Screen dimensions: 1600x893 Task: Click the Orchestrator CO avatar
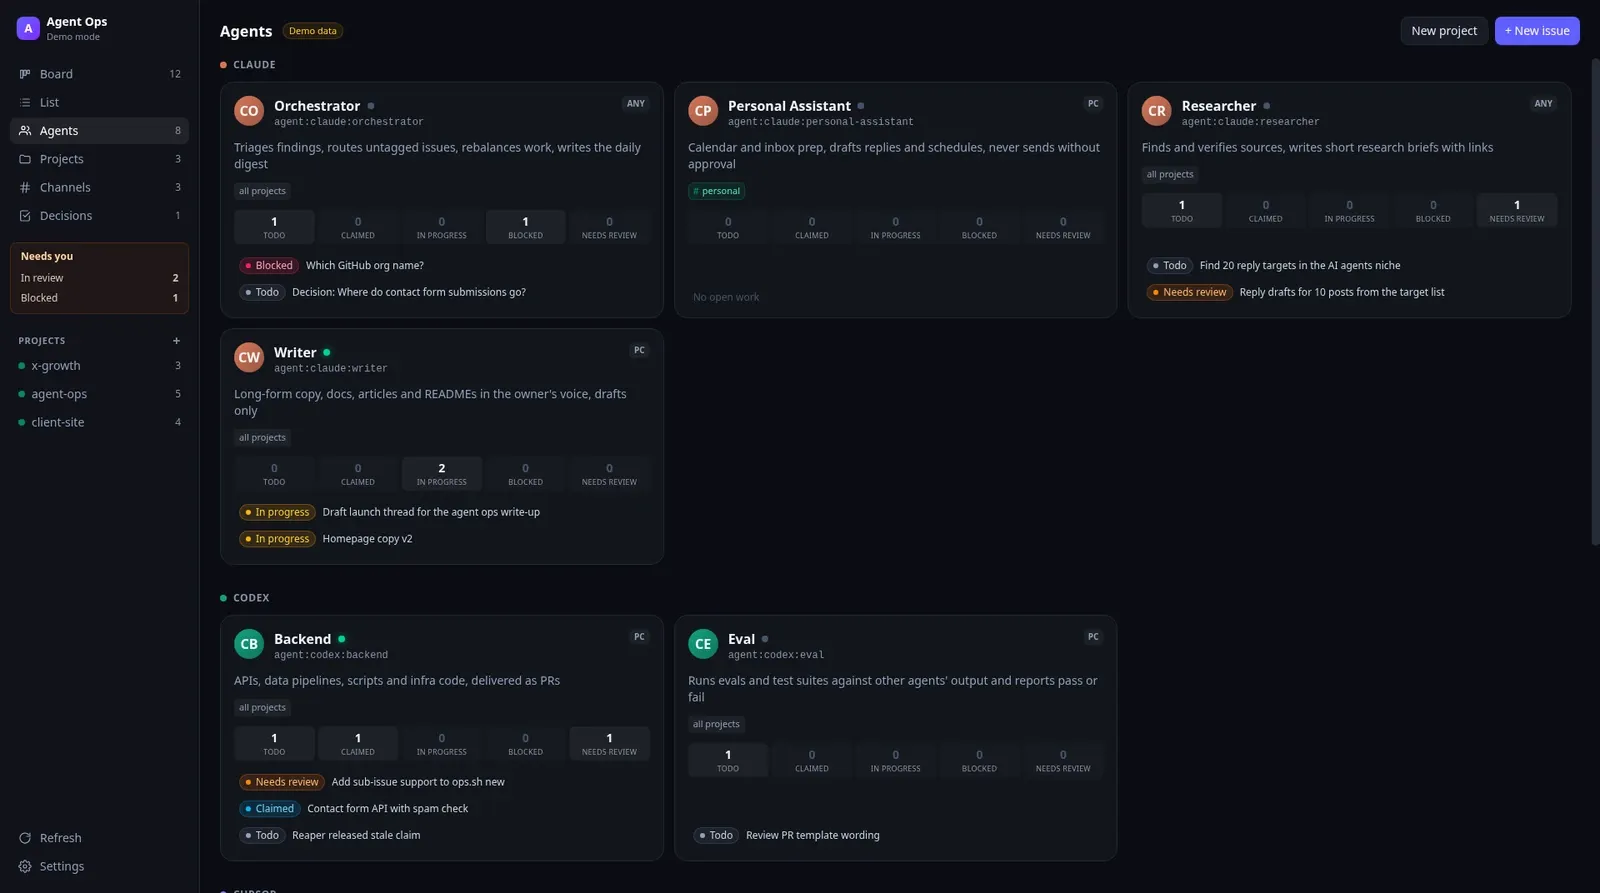point(249,111)
